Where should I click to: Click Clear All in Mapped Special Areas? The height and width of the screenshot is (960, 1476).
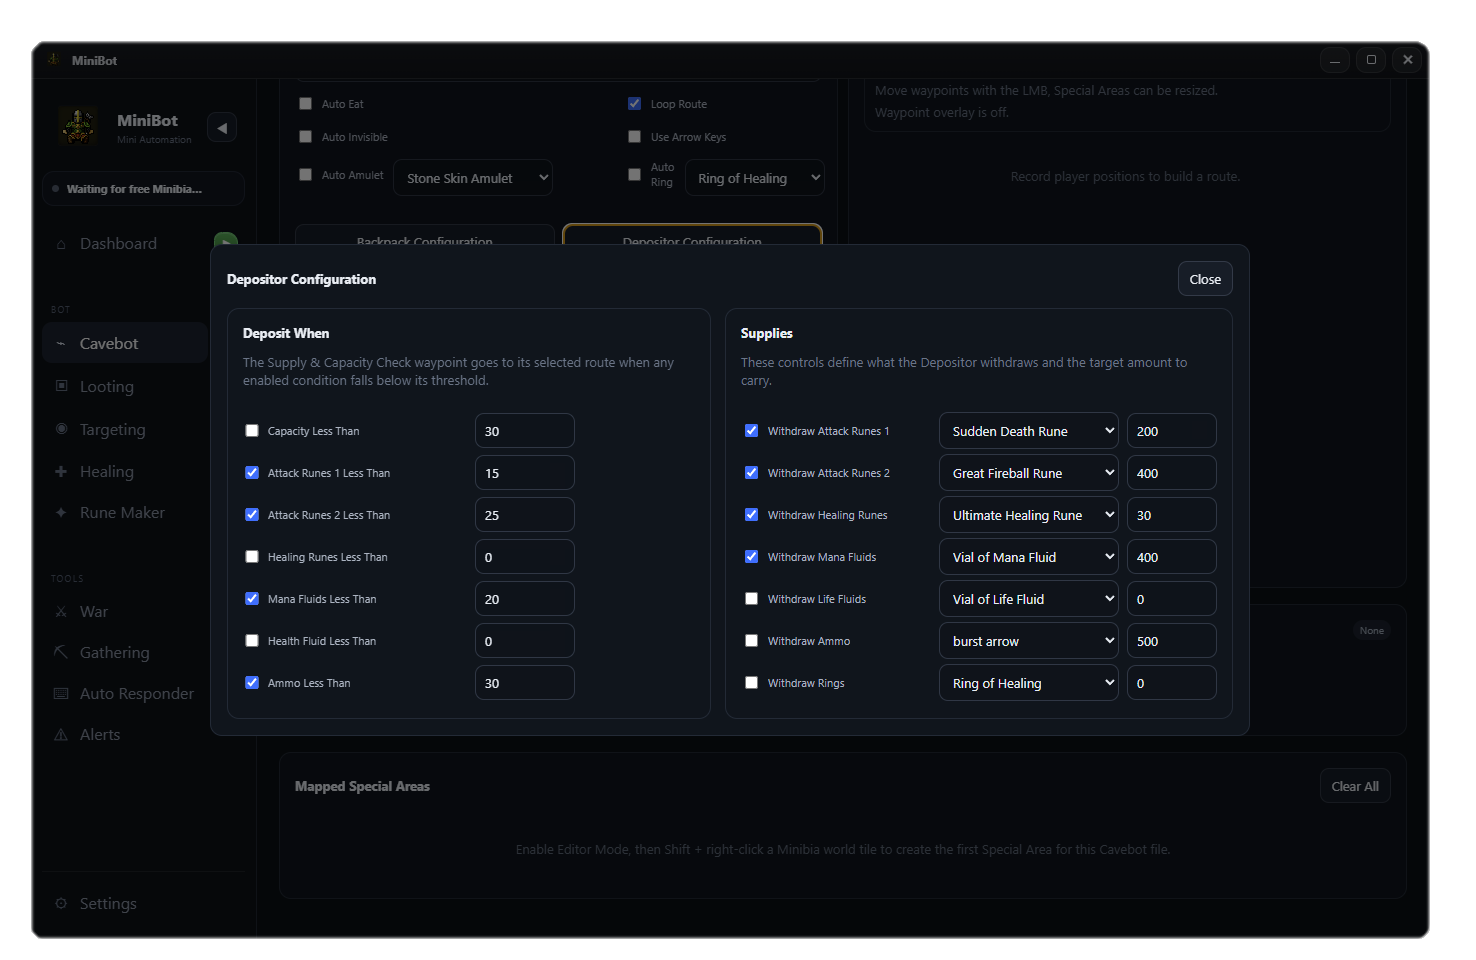point(1355,786)
